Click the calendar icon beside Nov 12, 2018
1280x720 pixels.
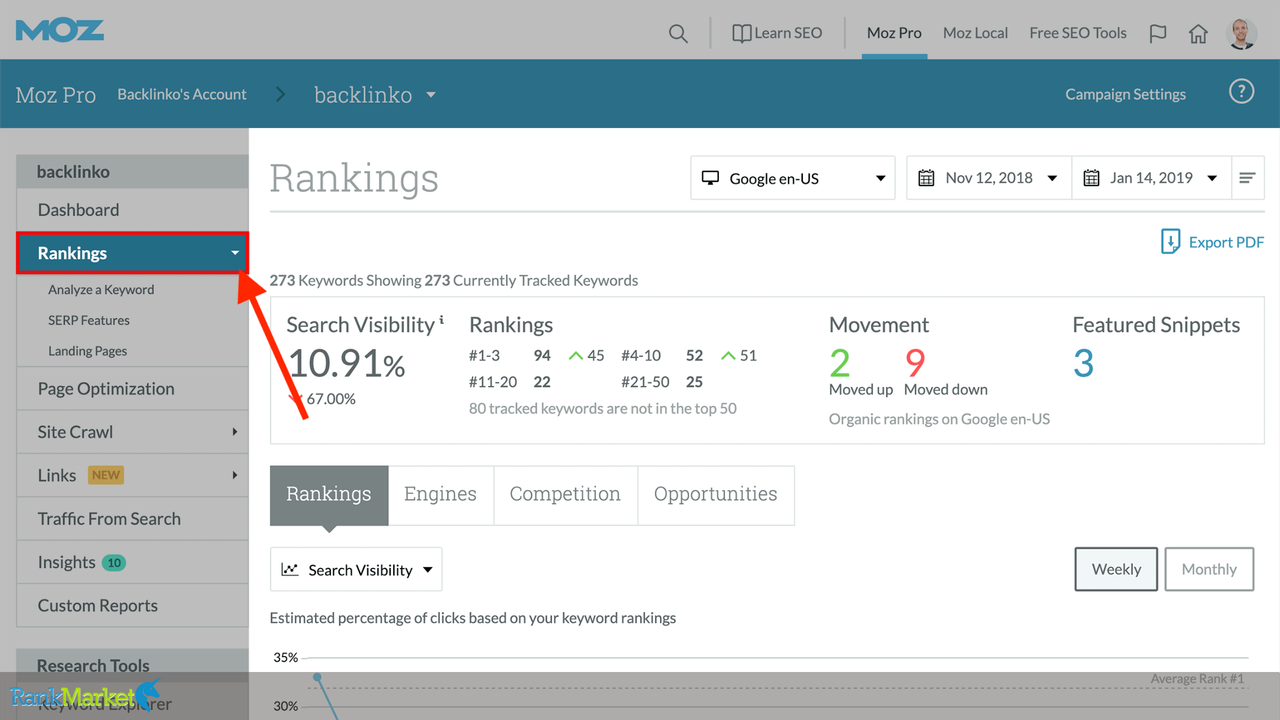[926, 178]
